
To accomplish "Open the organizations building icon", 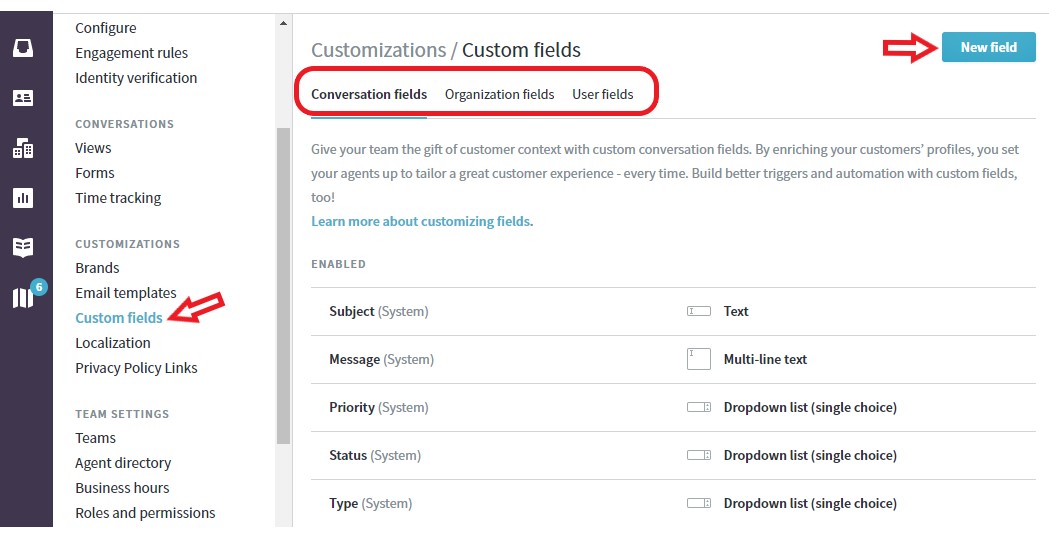I will tap(23, 148).
